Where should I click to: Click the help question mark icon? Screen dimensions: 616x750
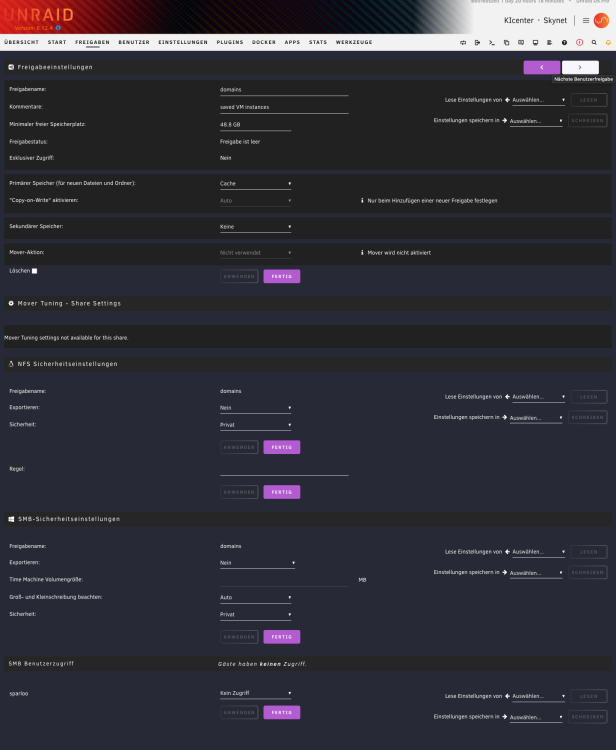pyautogui.click(x=564, y=43)
